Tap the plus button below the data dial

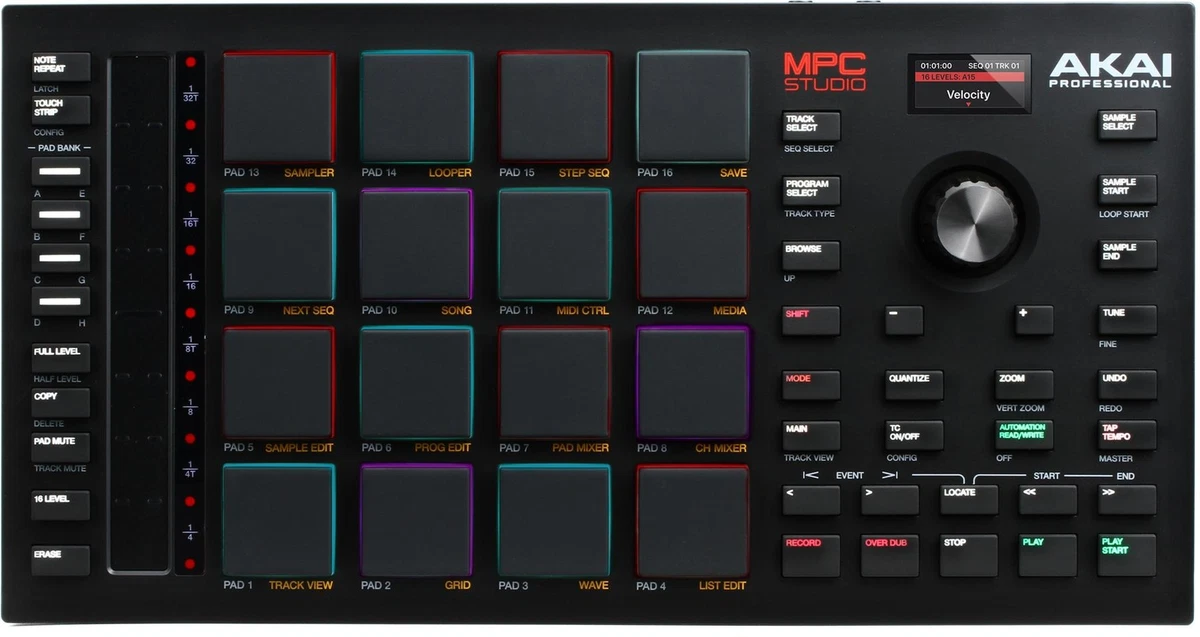tap(1035, 320)
